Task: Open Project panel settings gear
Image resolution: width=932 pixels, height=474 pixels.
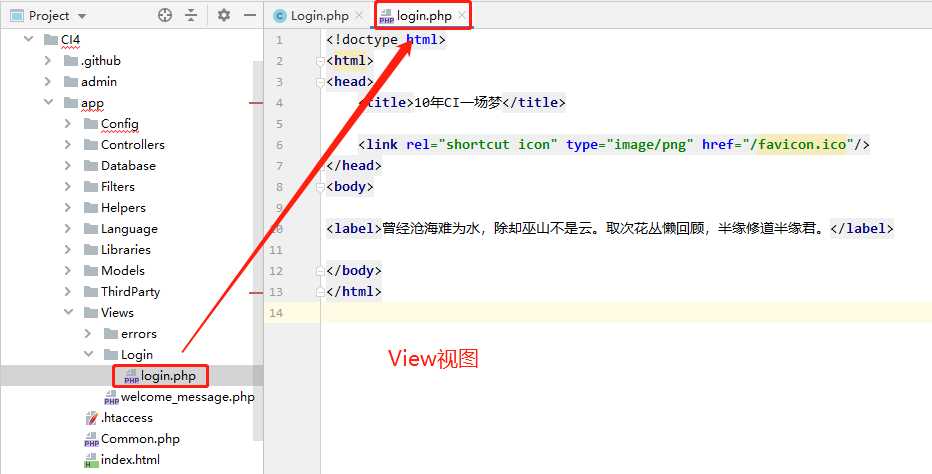Action: (x=223, y=15)
